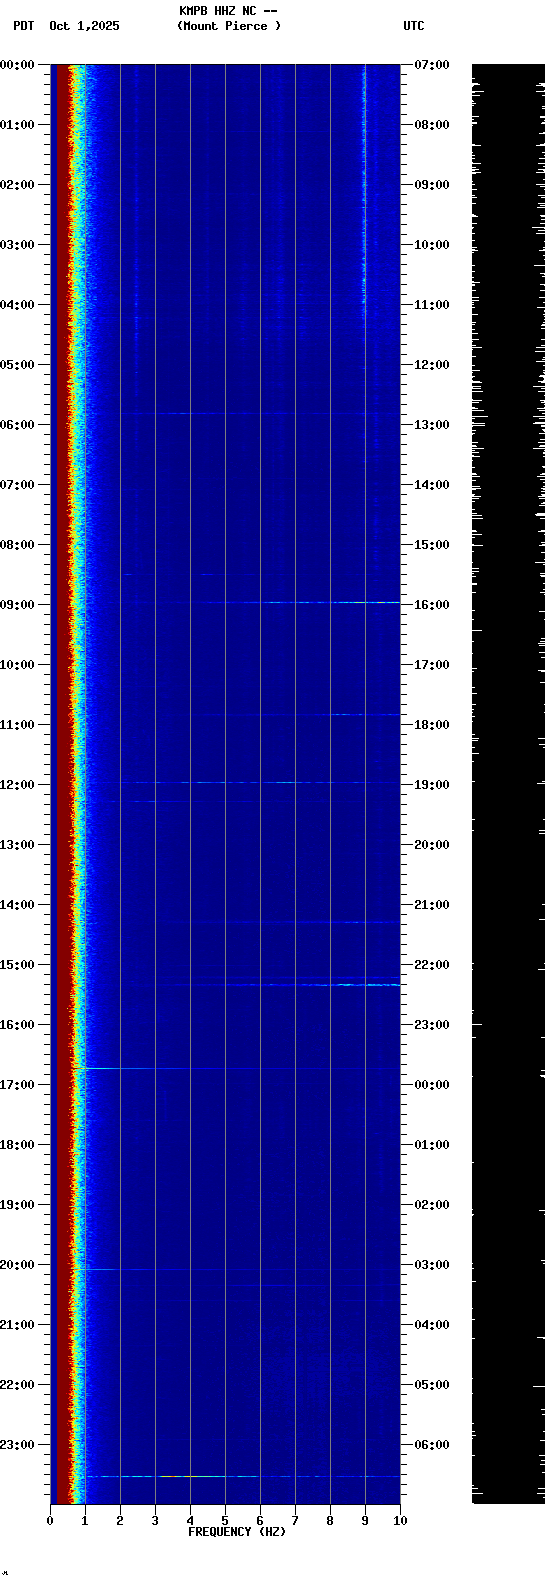Click the PDT time label '00:00'

(x=17, y=65)
